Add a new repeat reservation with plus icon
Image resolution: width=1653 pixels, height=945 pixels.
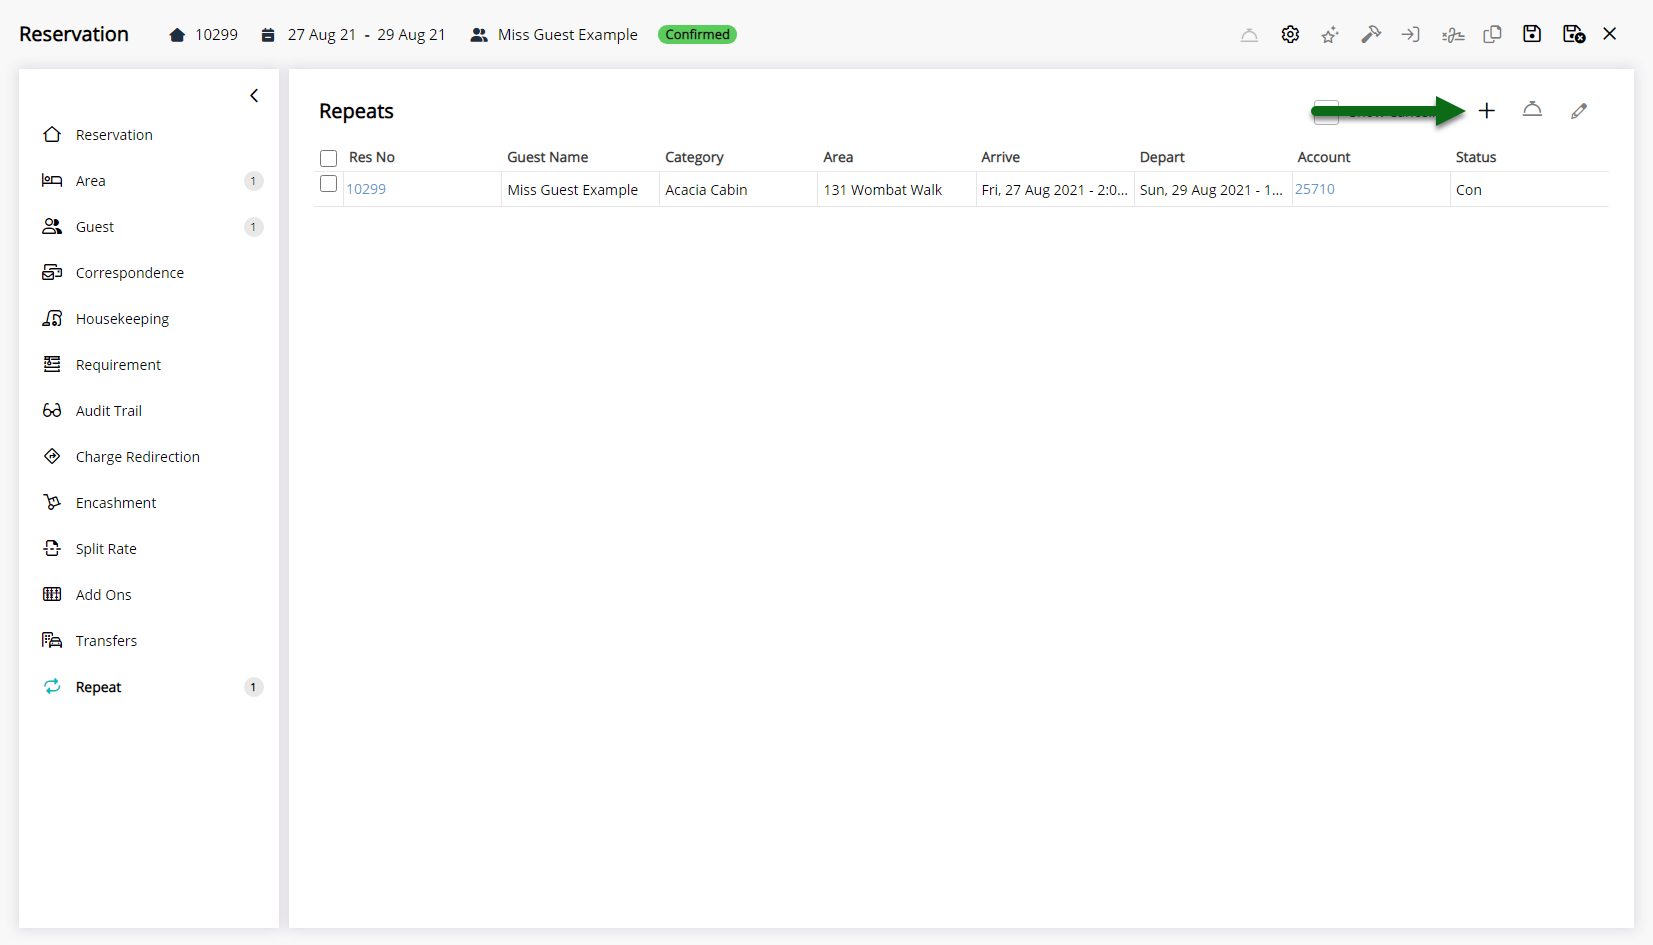click(x=1487, y=111)
